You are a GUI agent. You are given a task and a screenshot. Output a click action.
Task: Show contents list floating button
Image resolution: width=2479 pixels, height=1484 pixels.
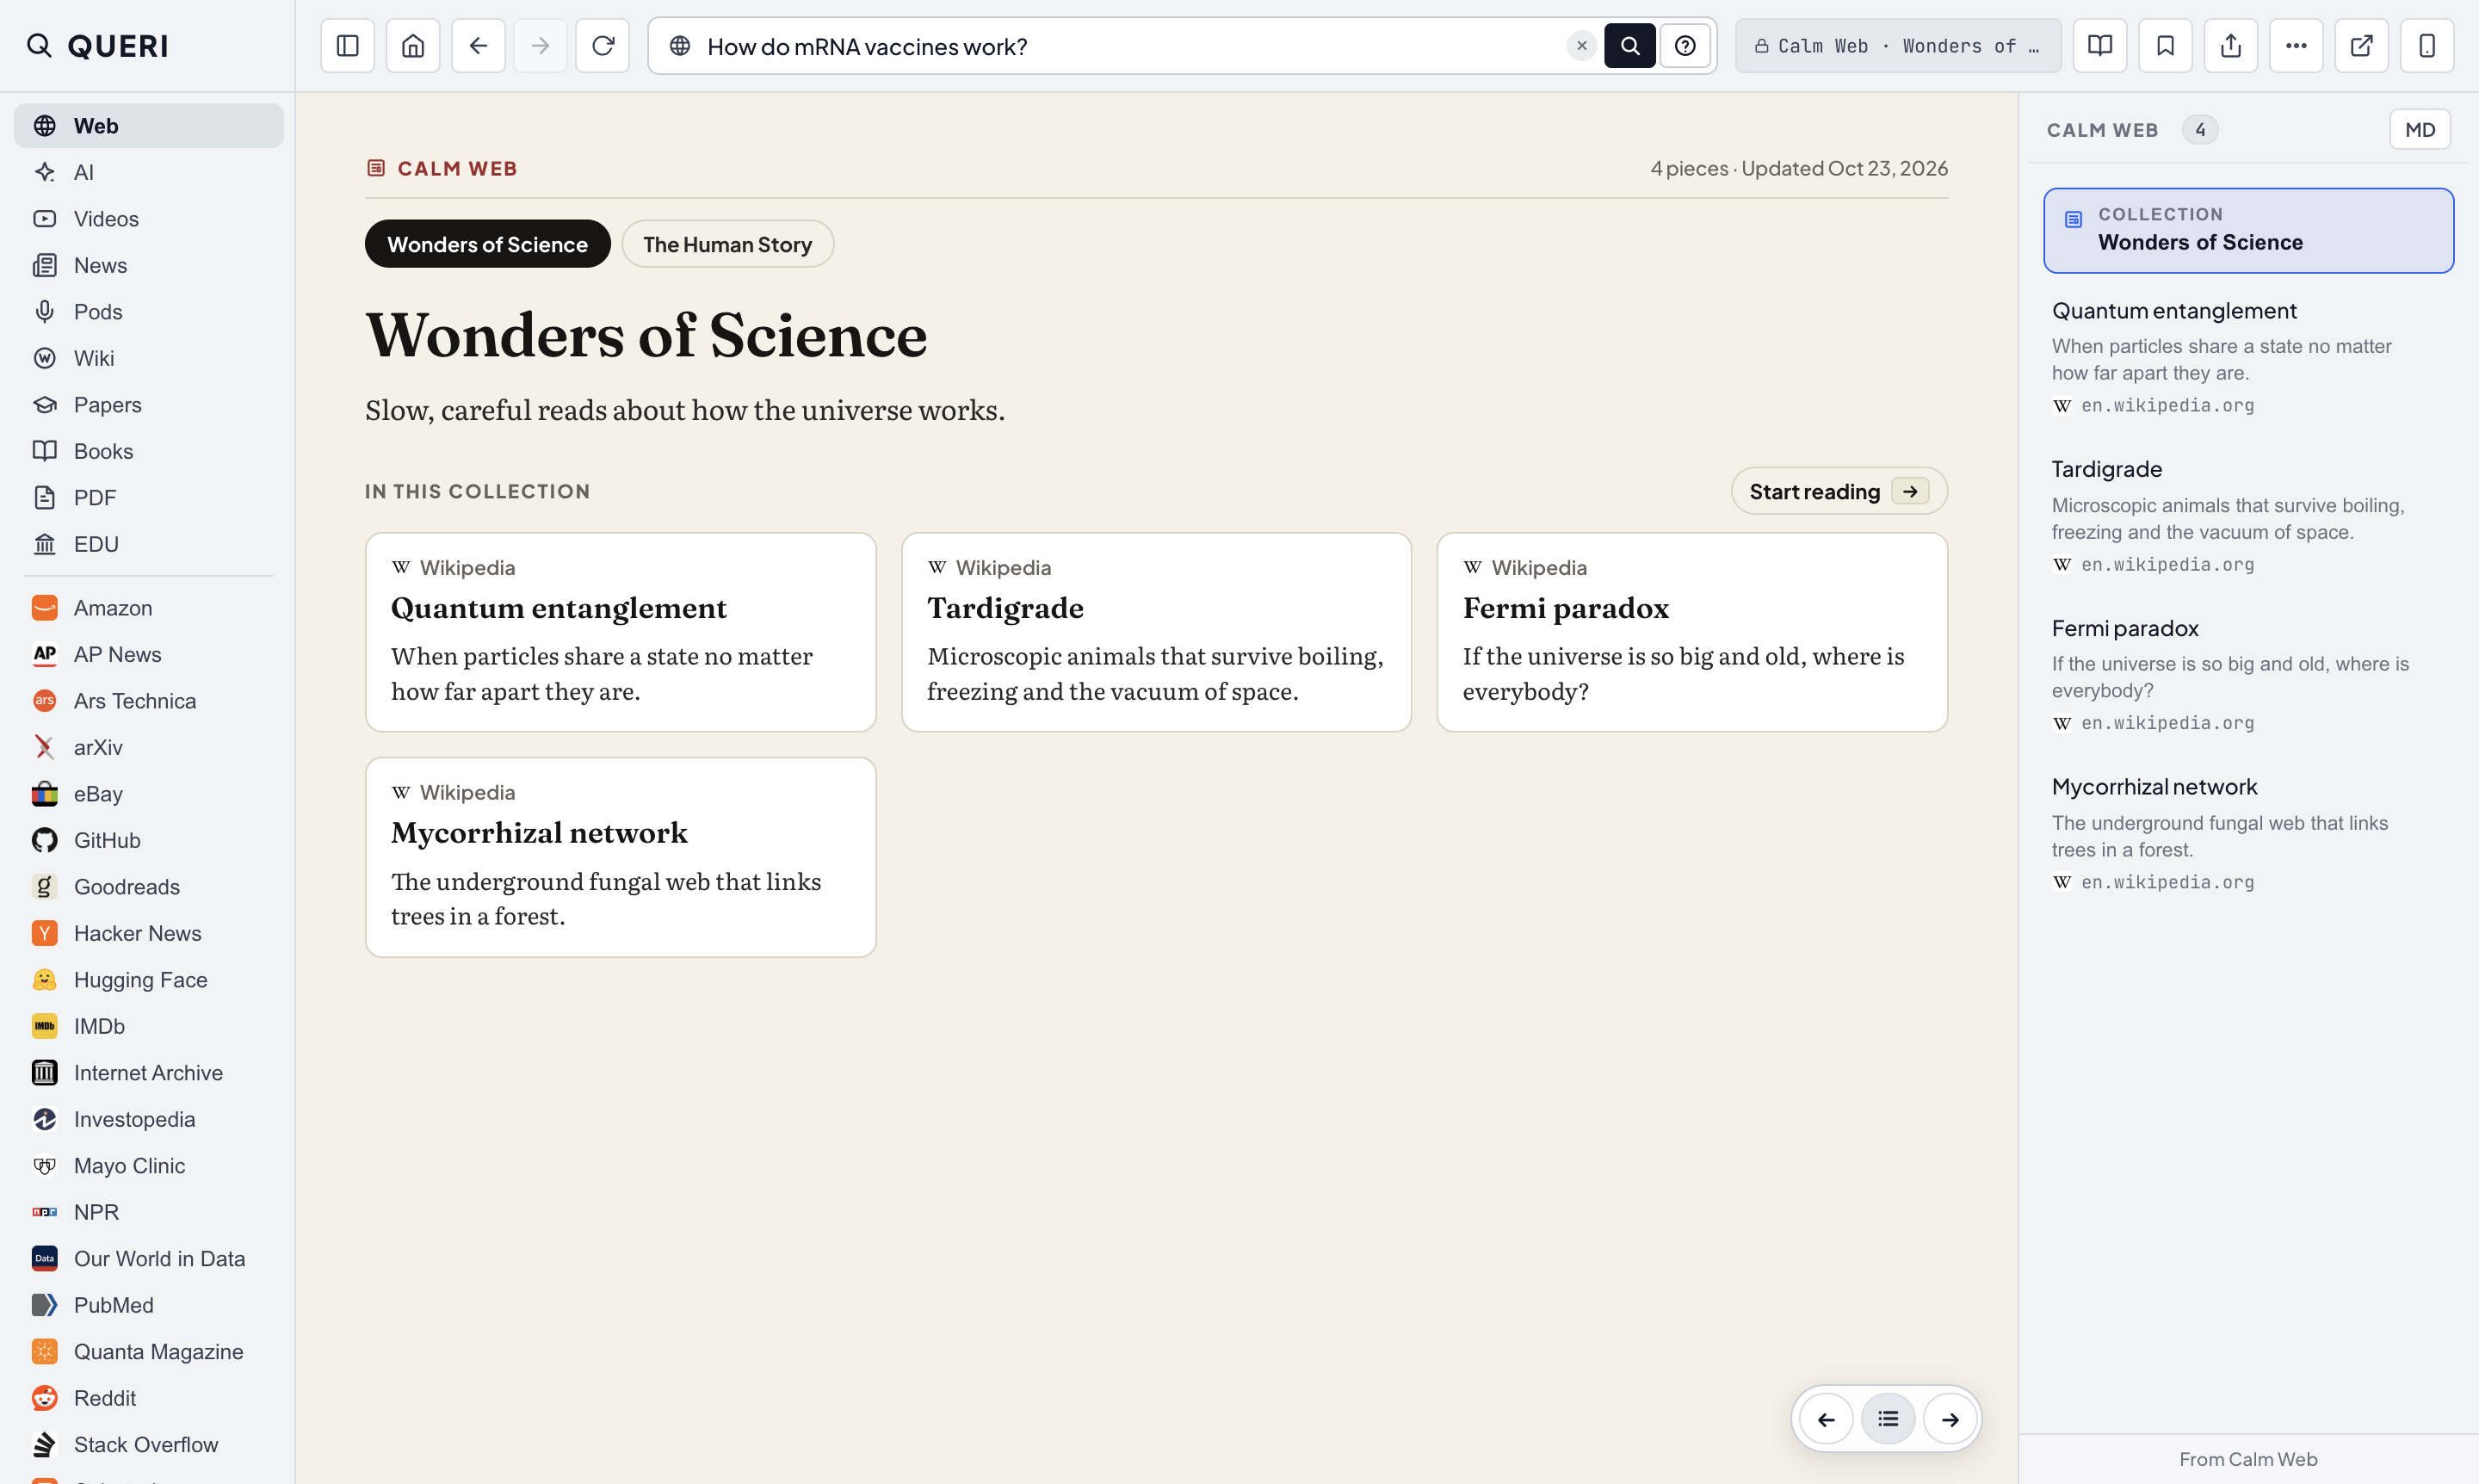1887,1419
